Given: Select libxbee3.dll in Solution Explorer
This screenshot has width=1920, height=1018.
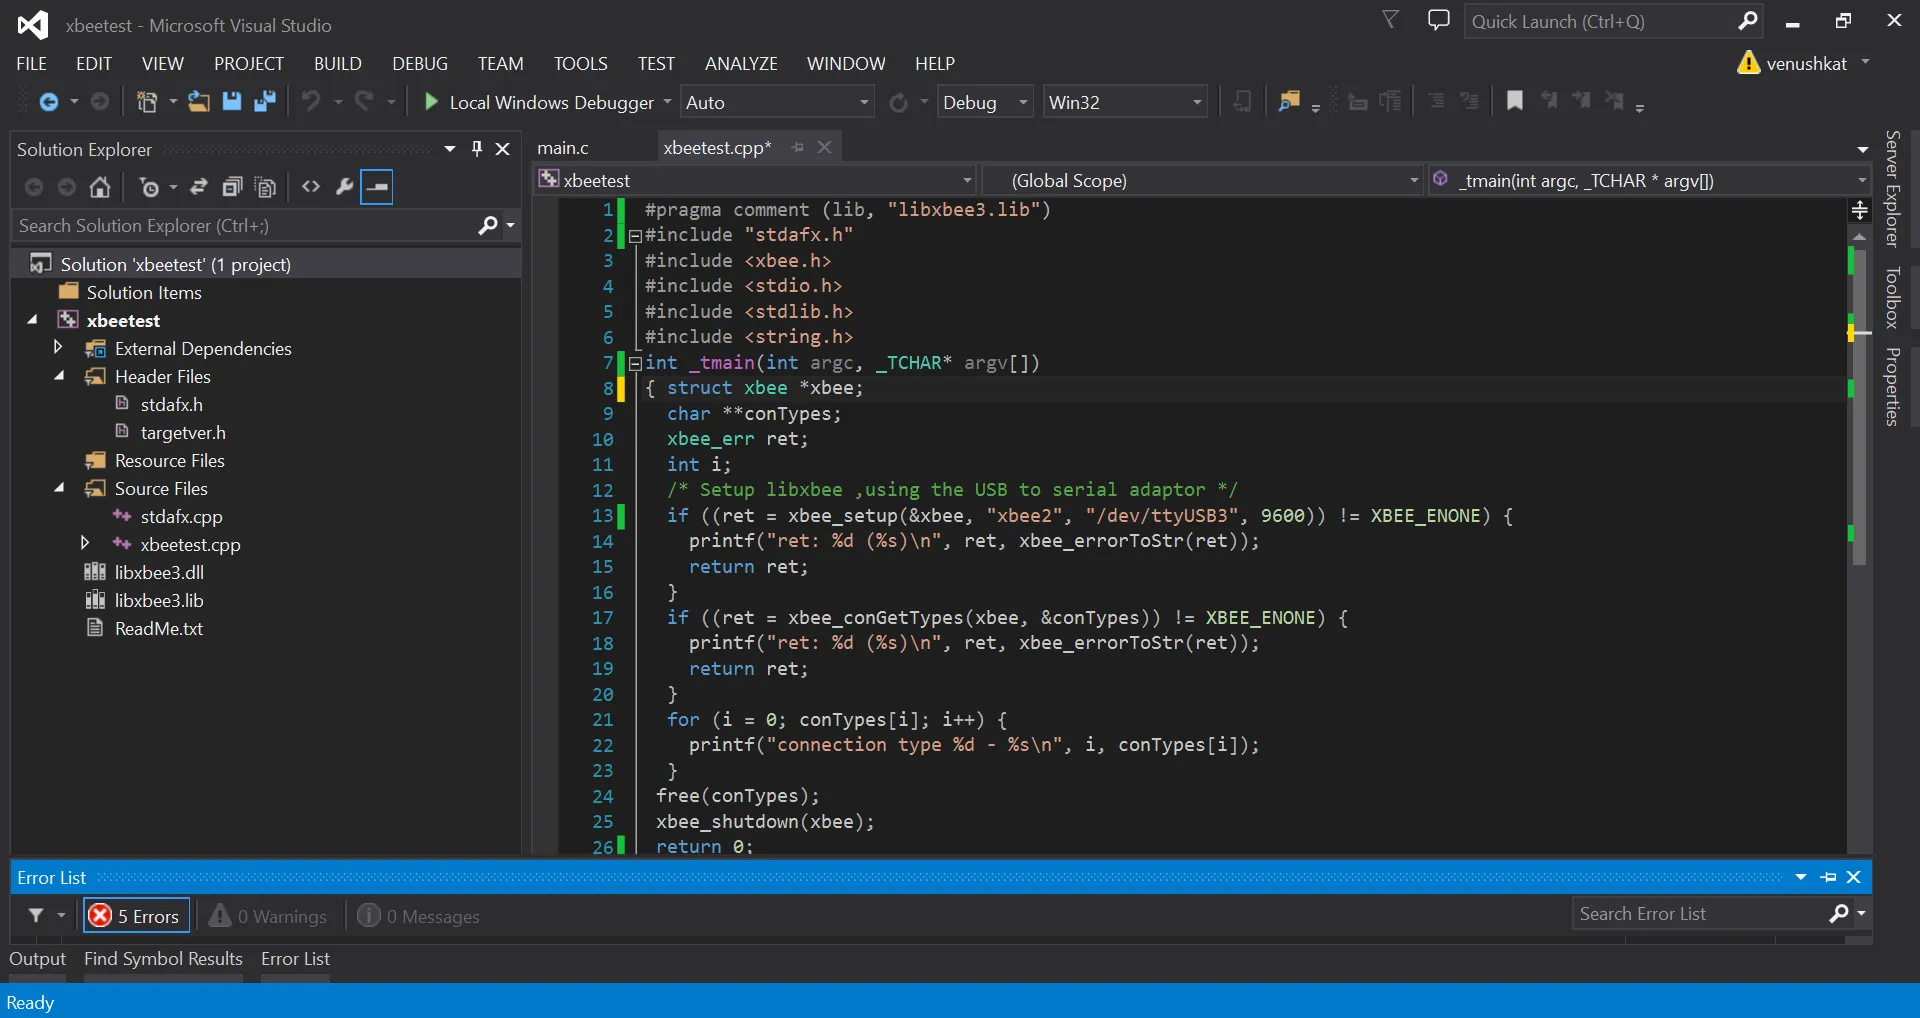Looking at the screenshot, I should coord(159,573).
